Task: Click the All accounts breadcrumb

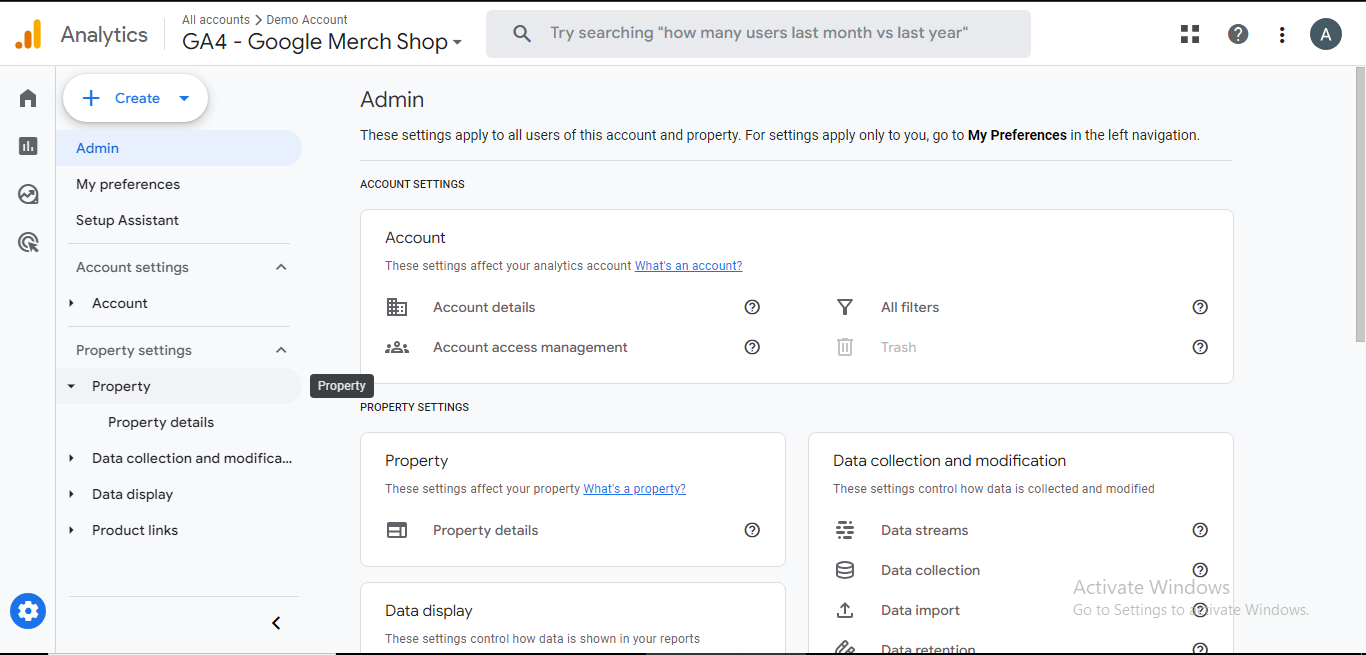Action: pos(216,19)
